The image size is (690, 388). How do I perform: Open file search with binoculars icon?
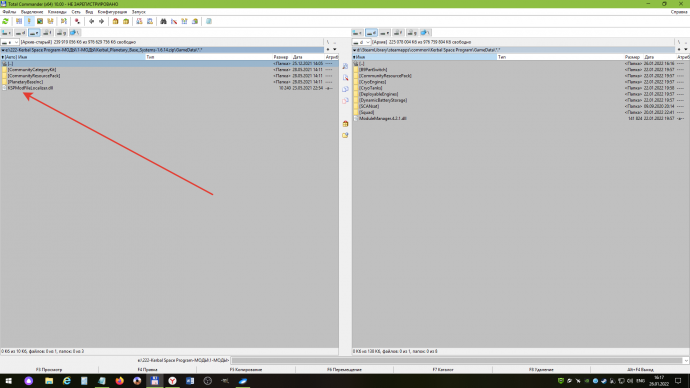(163, 21)
